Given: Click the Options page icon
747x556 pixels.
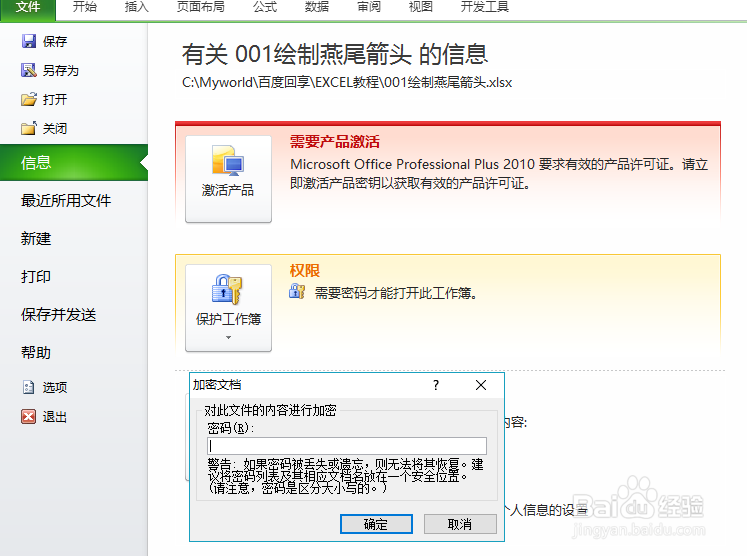Looking at the screenshot, I should click(x=29, y=387).
